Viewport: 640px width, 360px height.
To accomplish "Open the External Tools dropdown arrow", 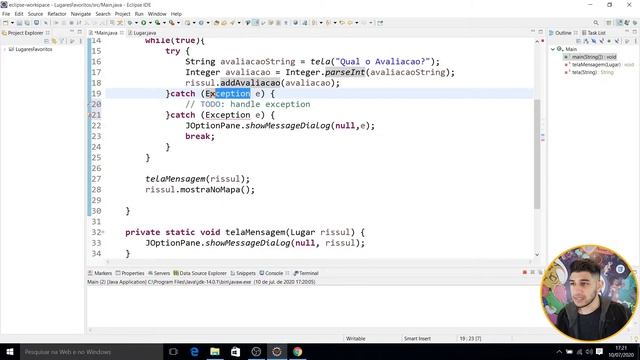I will tap(178, 23).
